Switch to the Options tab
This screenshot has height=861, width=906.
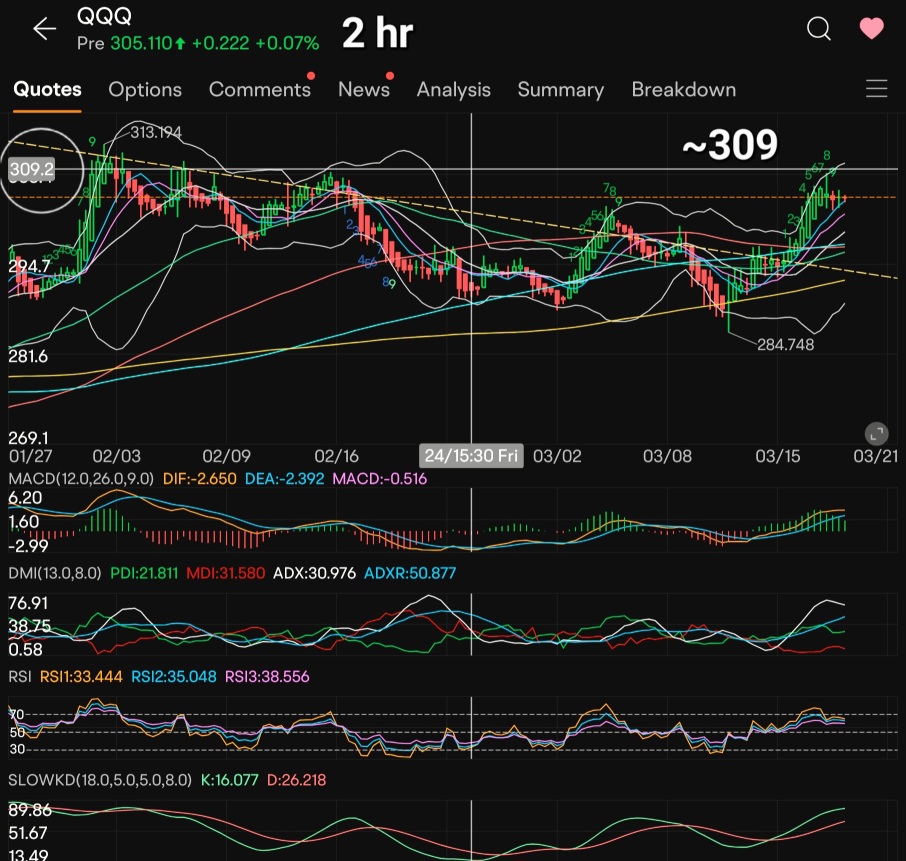click(x=145, y=90)
